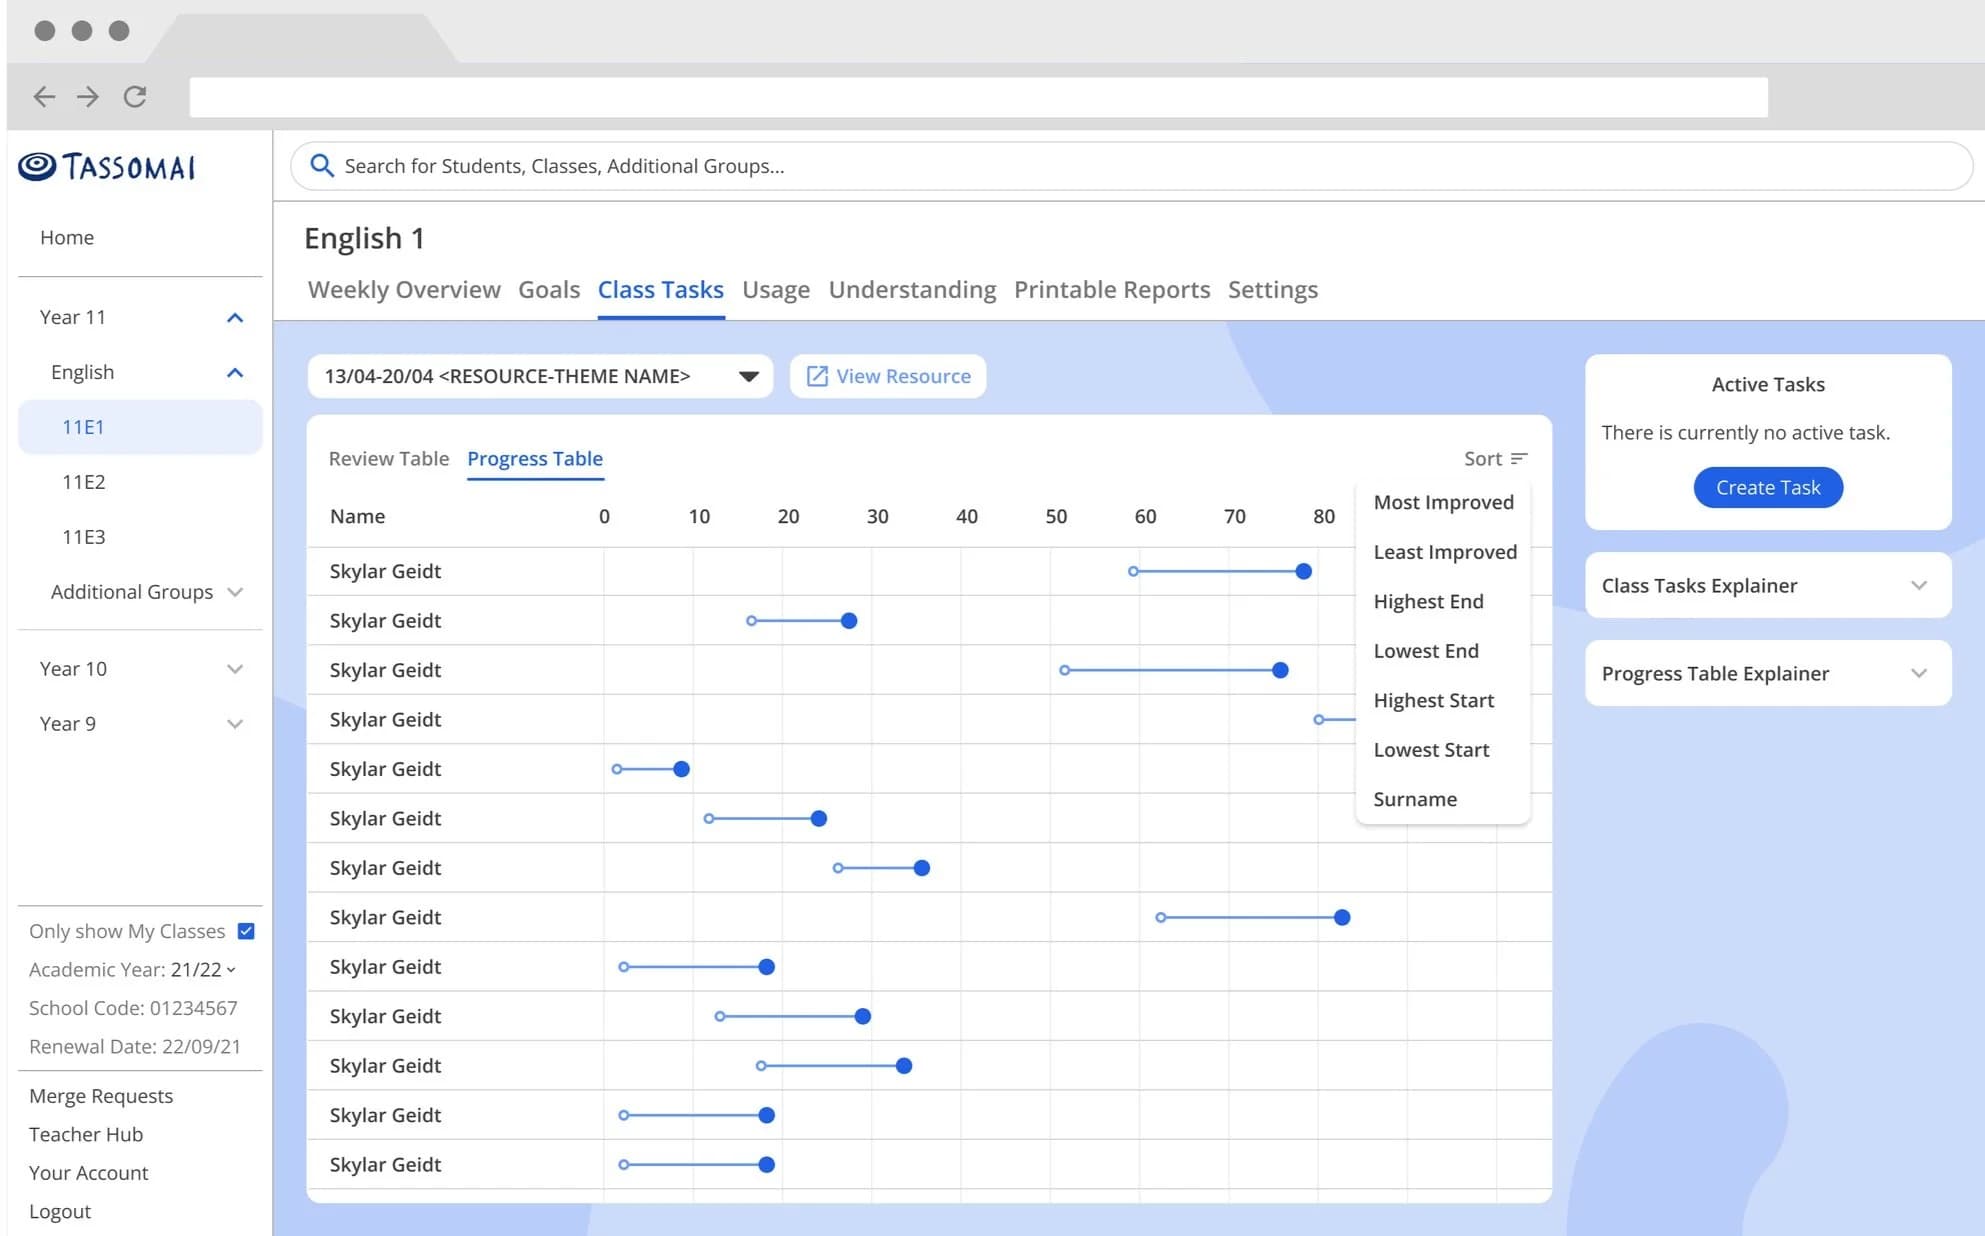Click the student search field
The width and height of the screenshot is (1985, 1236).
[1131, 166]
